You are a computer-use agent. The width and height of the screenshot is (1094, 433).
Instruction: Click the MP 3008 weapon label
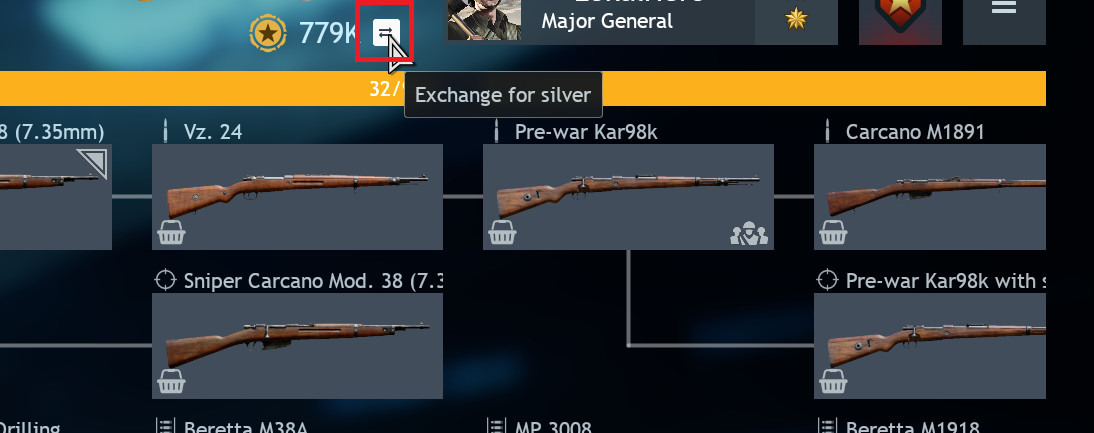pyautogui.click(x=553, y=426)
